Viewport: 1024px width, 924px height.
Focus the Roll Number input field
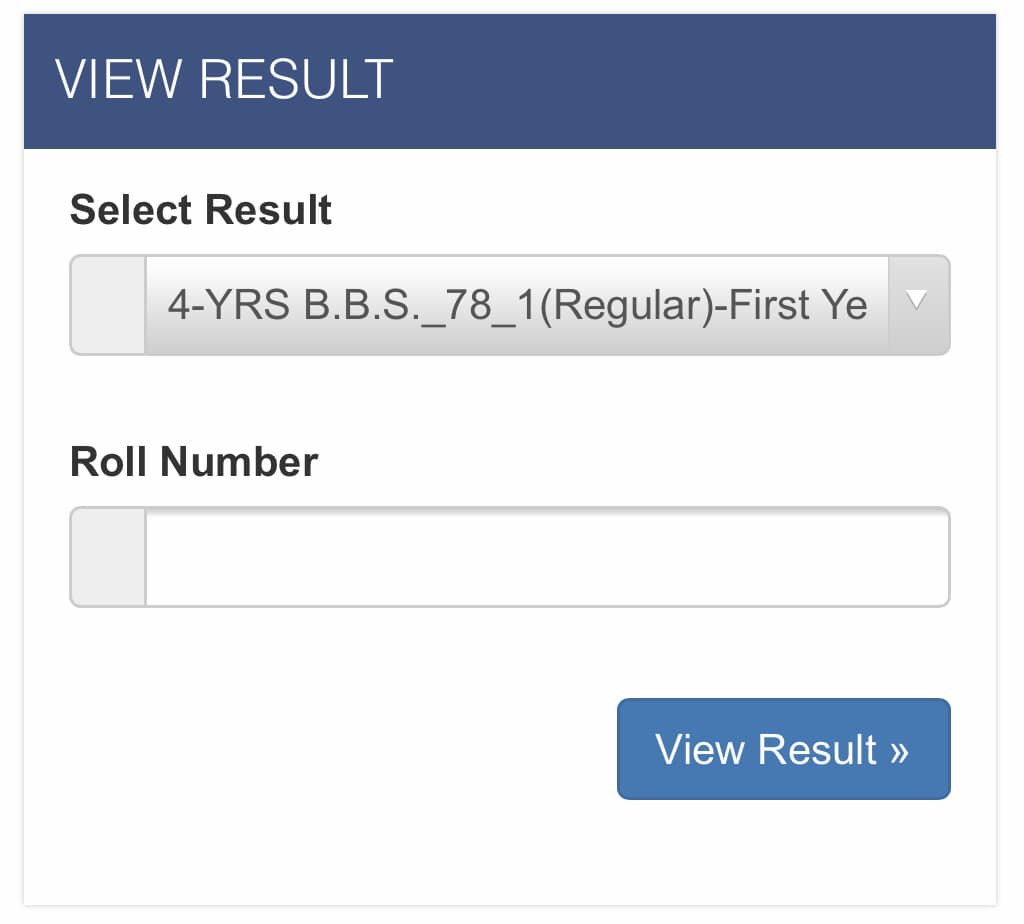tap(546, 557)
